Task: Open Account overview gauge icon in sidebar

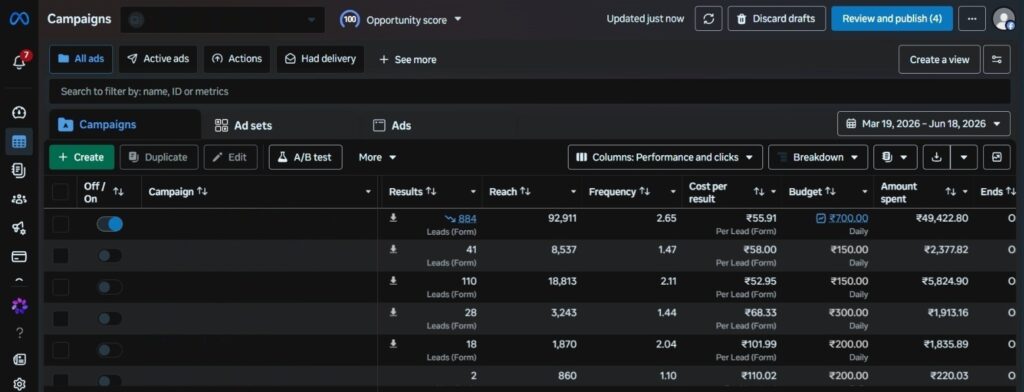Action: pyautogui.click(x=19, y=112)
